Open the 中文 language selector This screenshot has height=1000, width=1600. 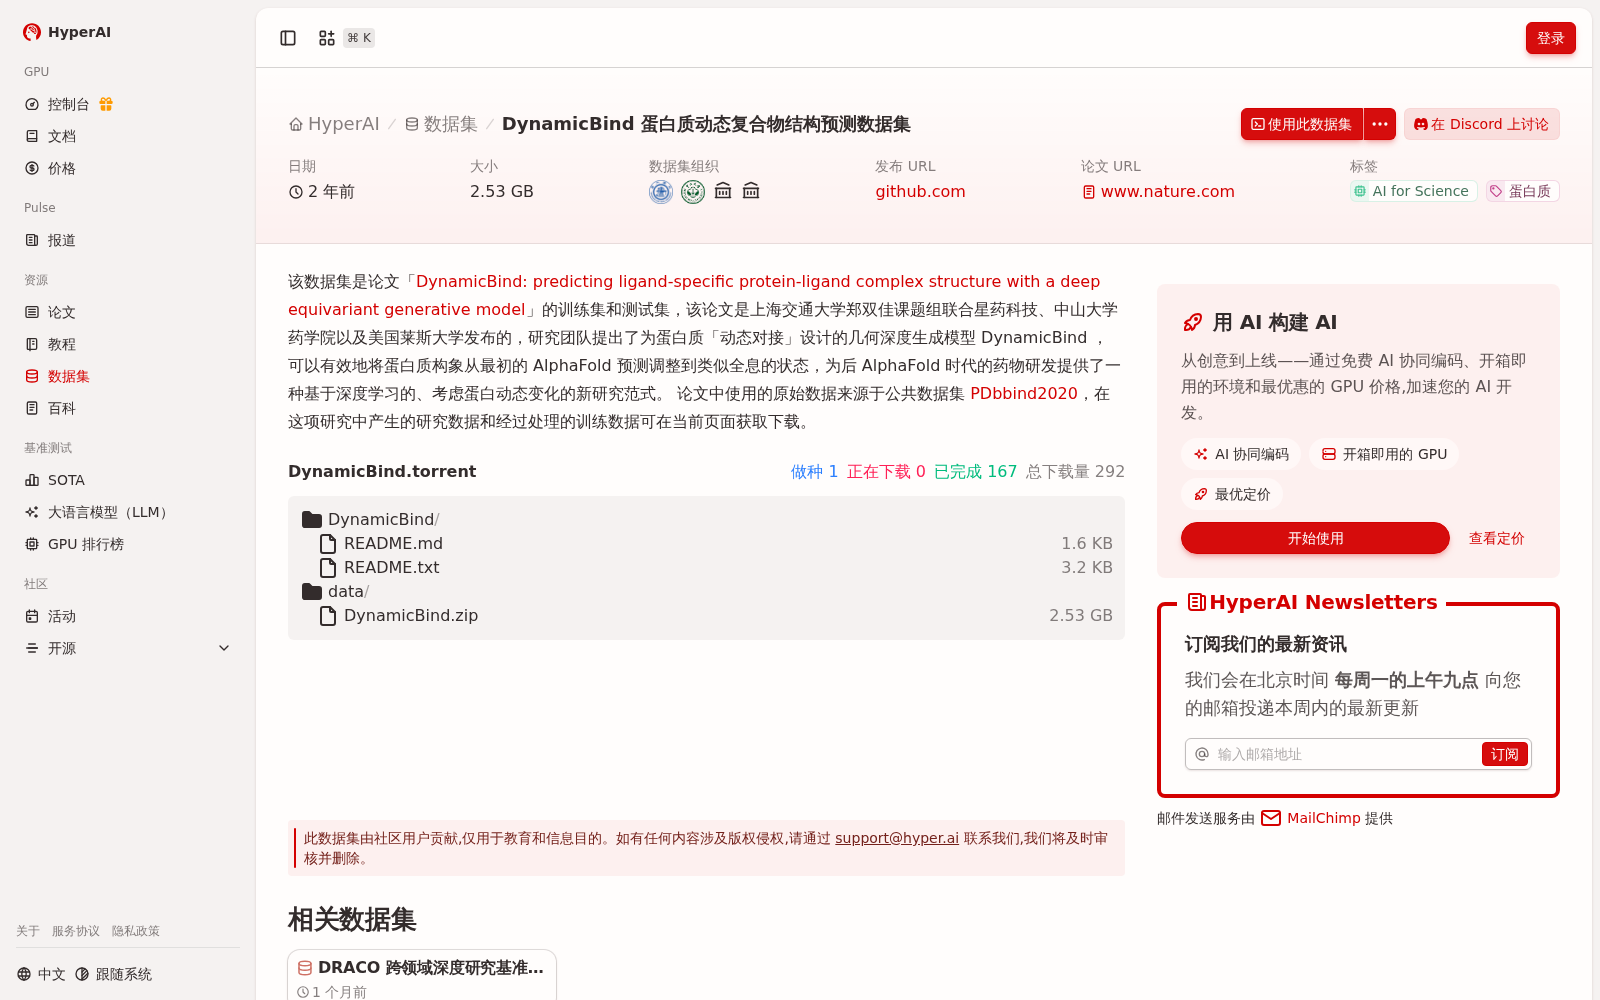pyautogui.click(x=41, y=974)
